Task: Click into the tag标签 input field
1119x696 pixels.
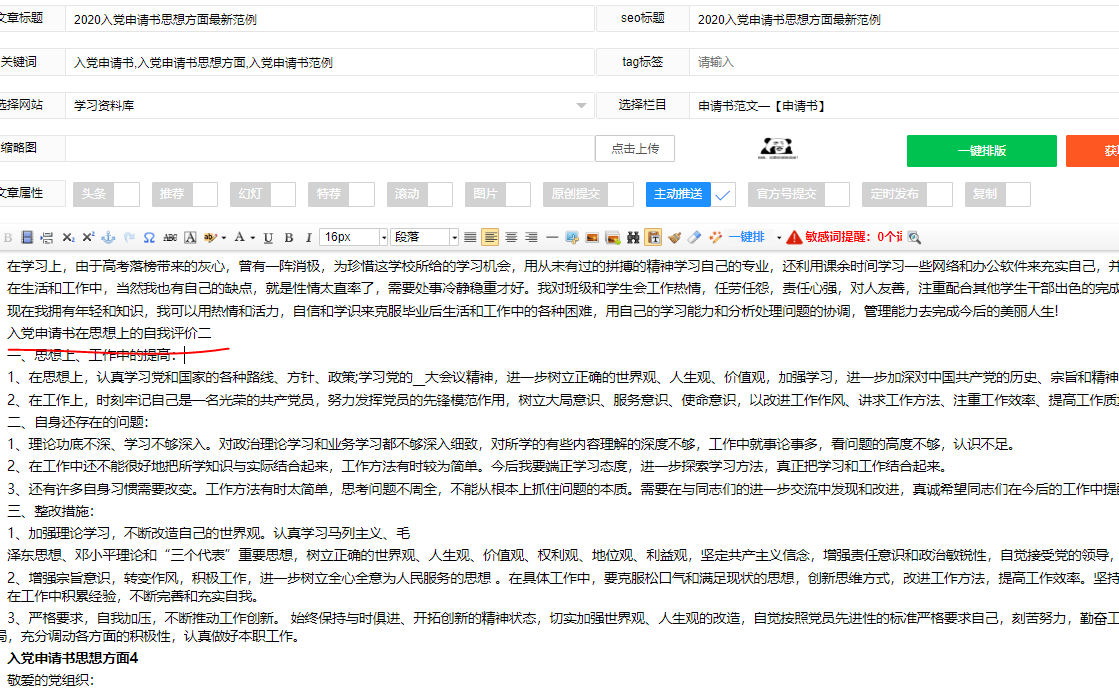Action: click(900, 62)
